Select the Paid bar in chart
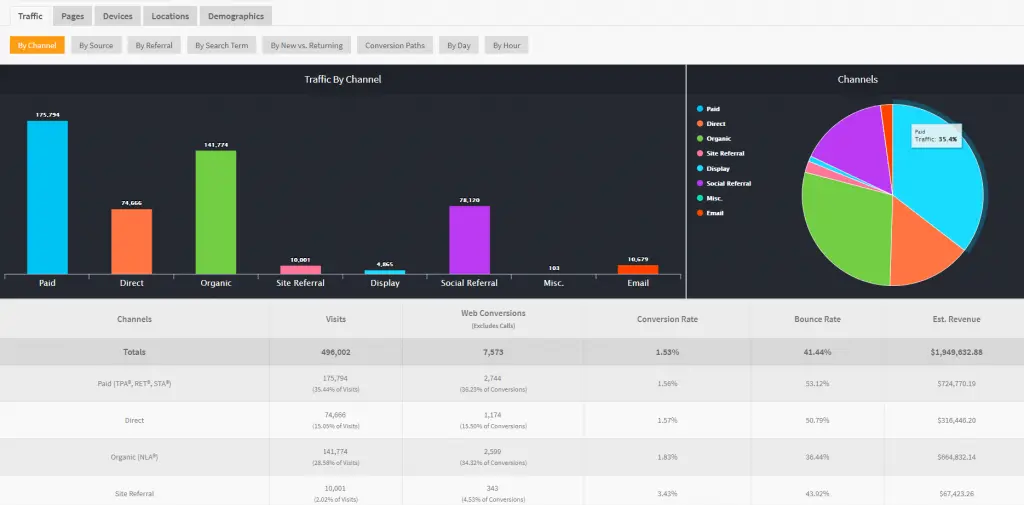The width and height of the screenshot is (1024, 505). click(47, 197)
